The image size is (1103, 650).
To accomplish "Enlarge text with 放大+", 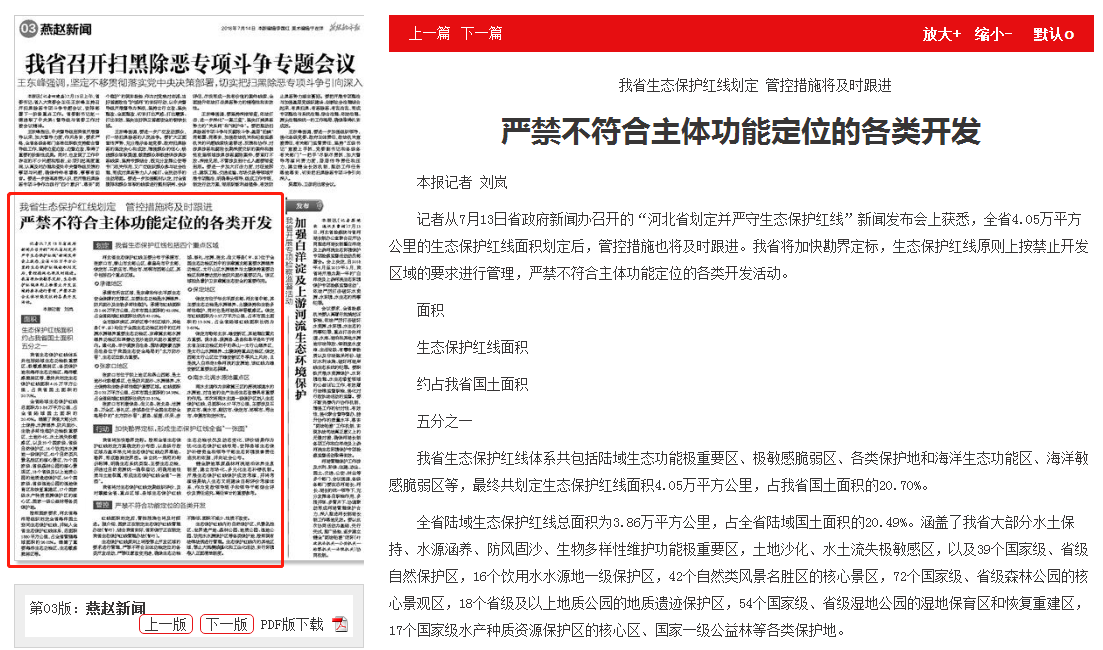I will click(x=941, y=34).
